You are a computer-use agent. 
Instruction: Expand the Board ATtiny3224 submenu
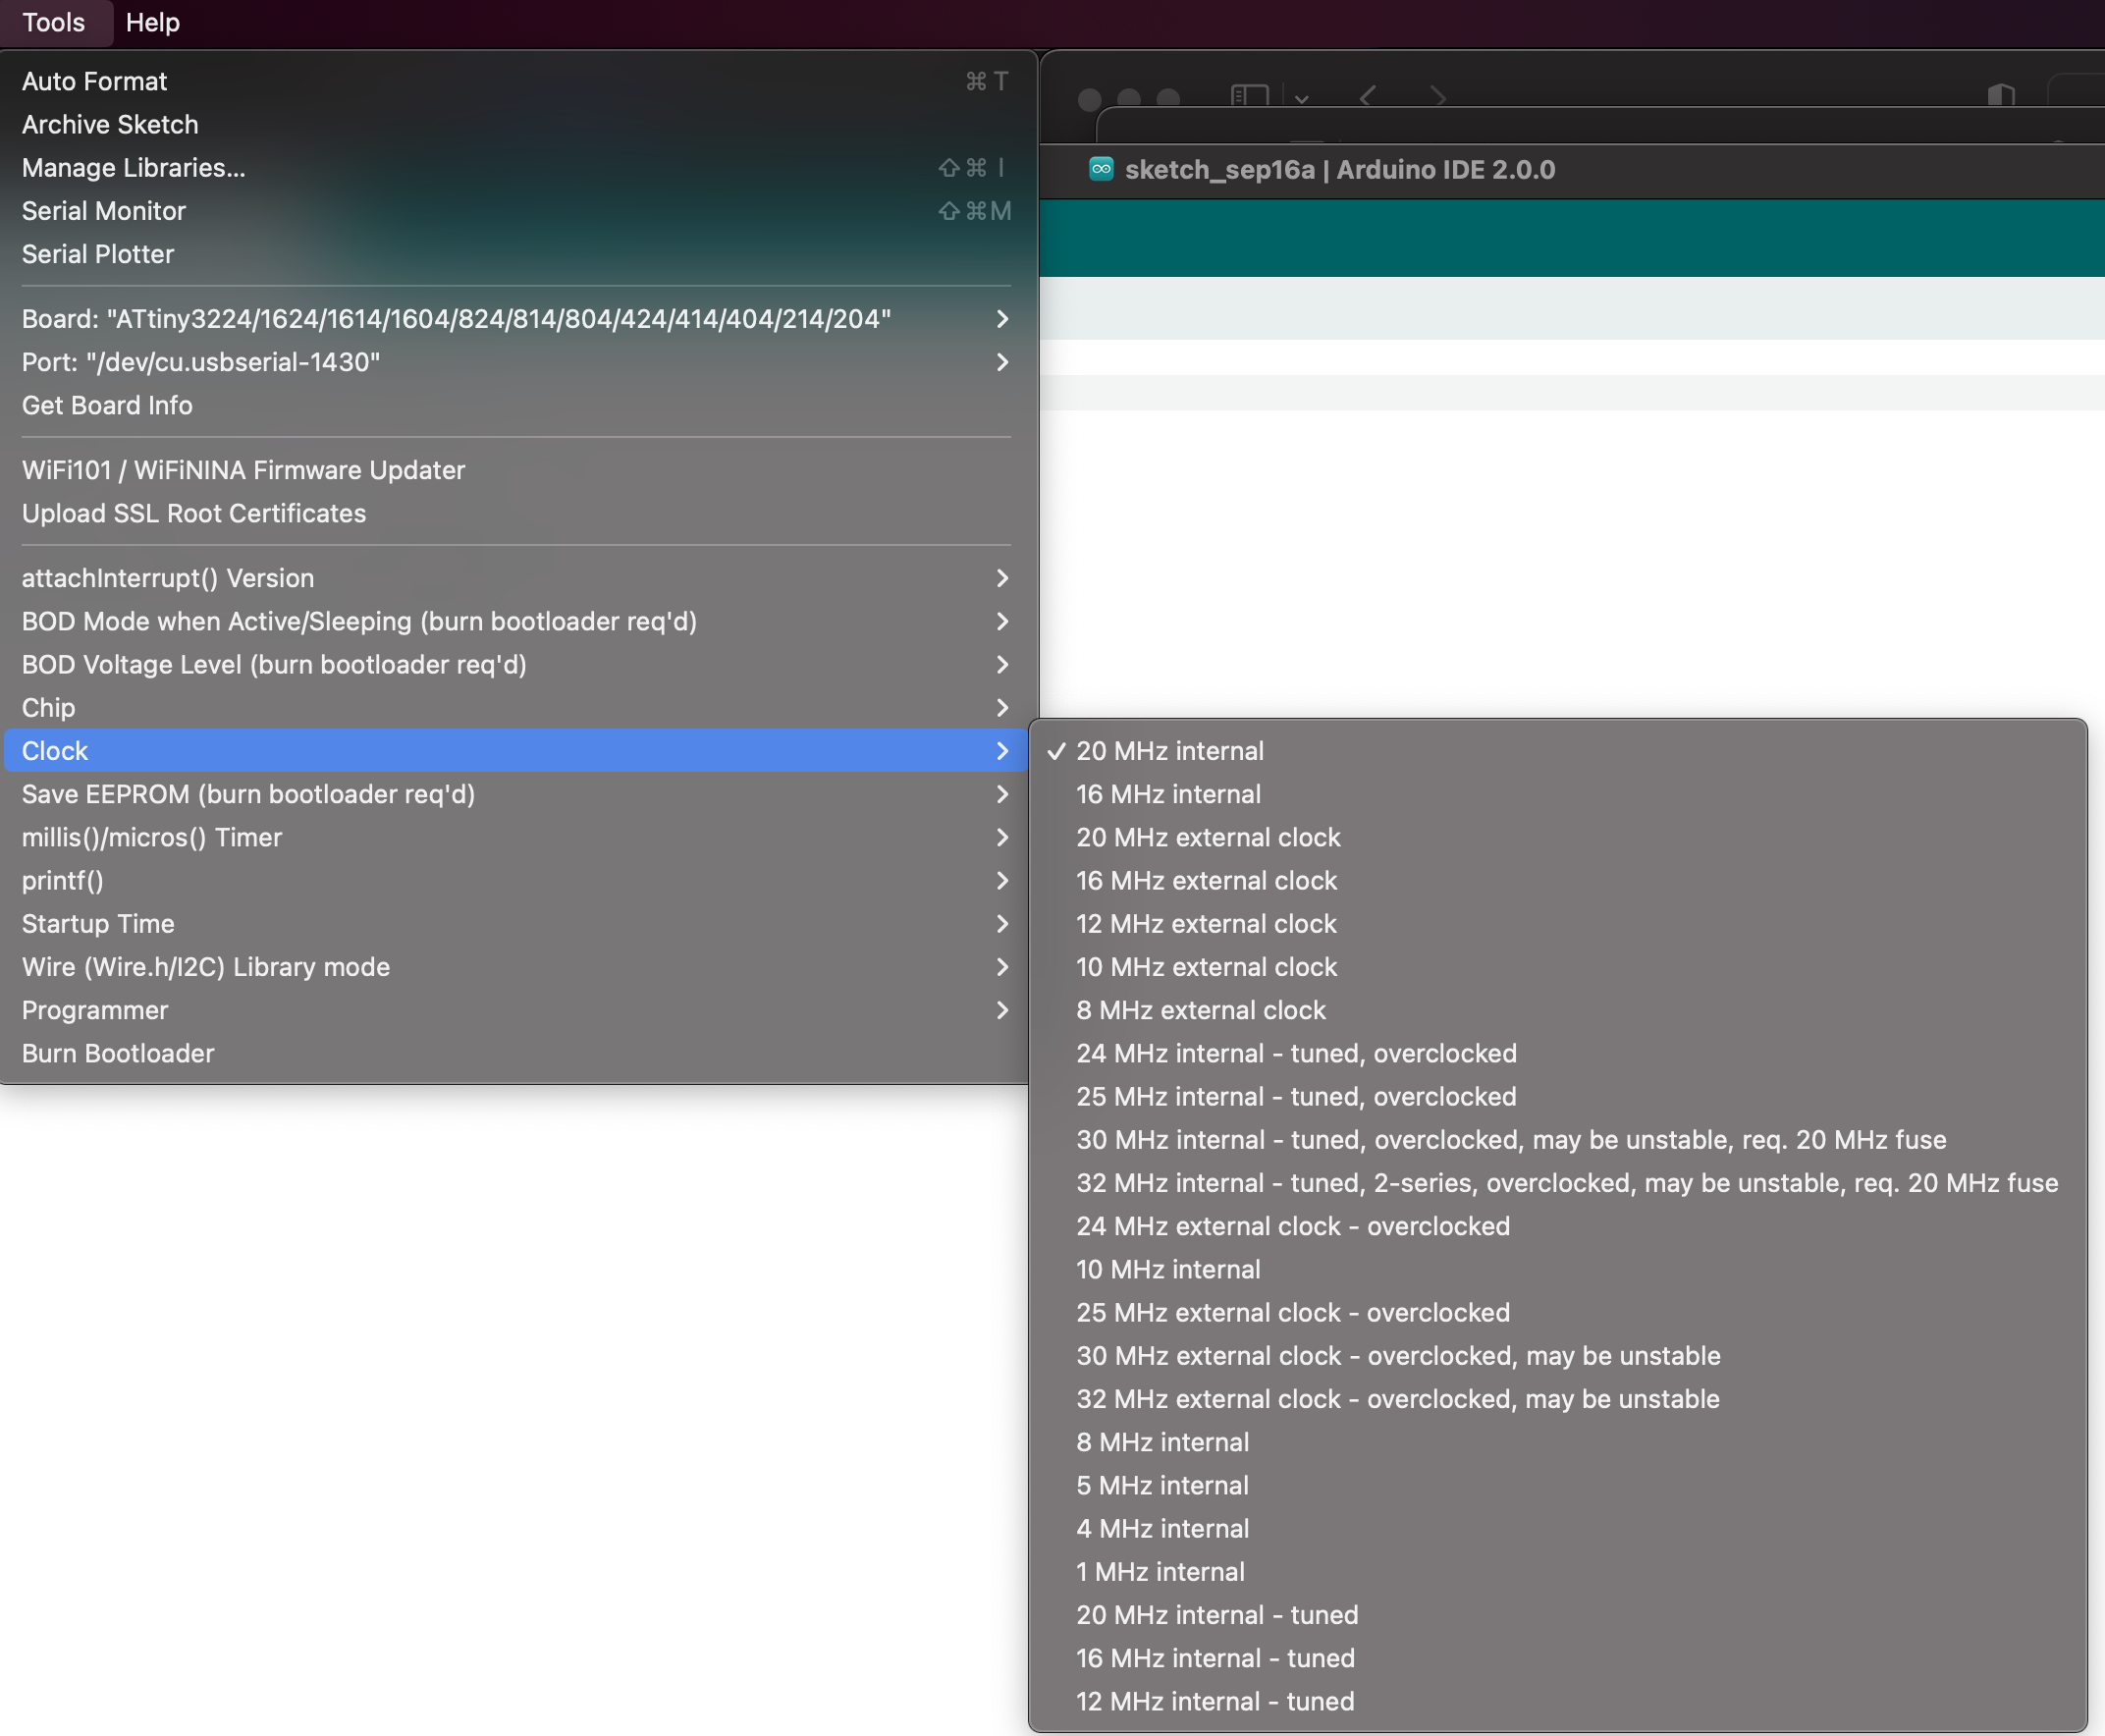click(516, 318)
